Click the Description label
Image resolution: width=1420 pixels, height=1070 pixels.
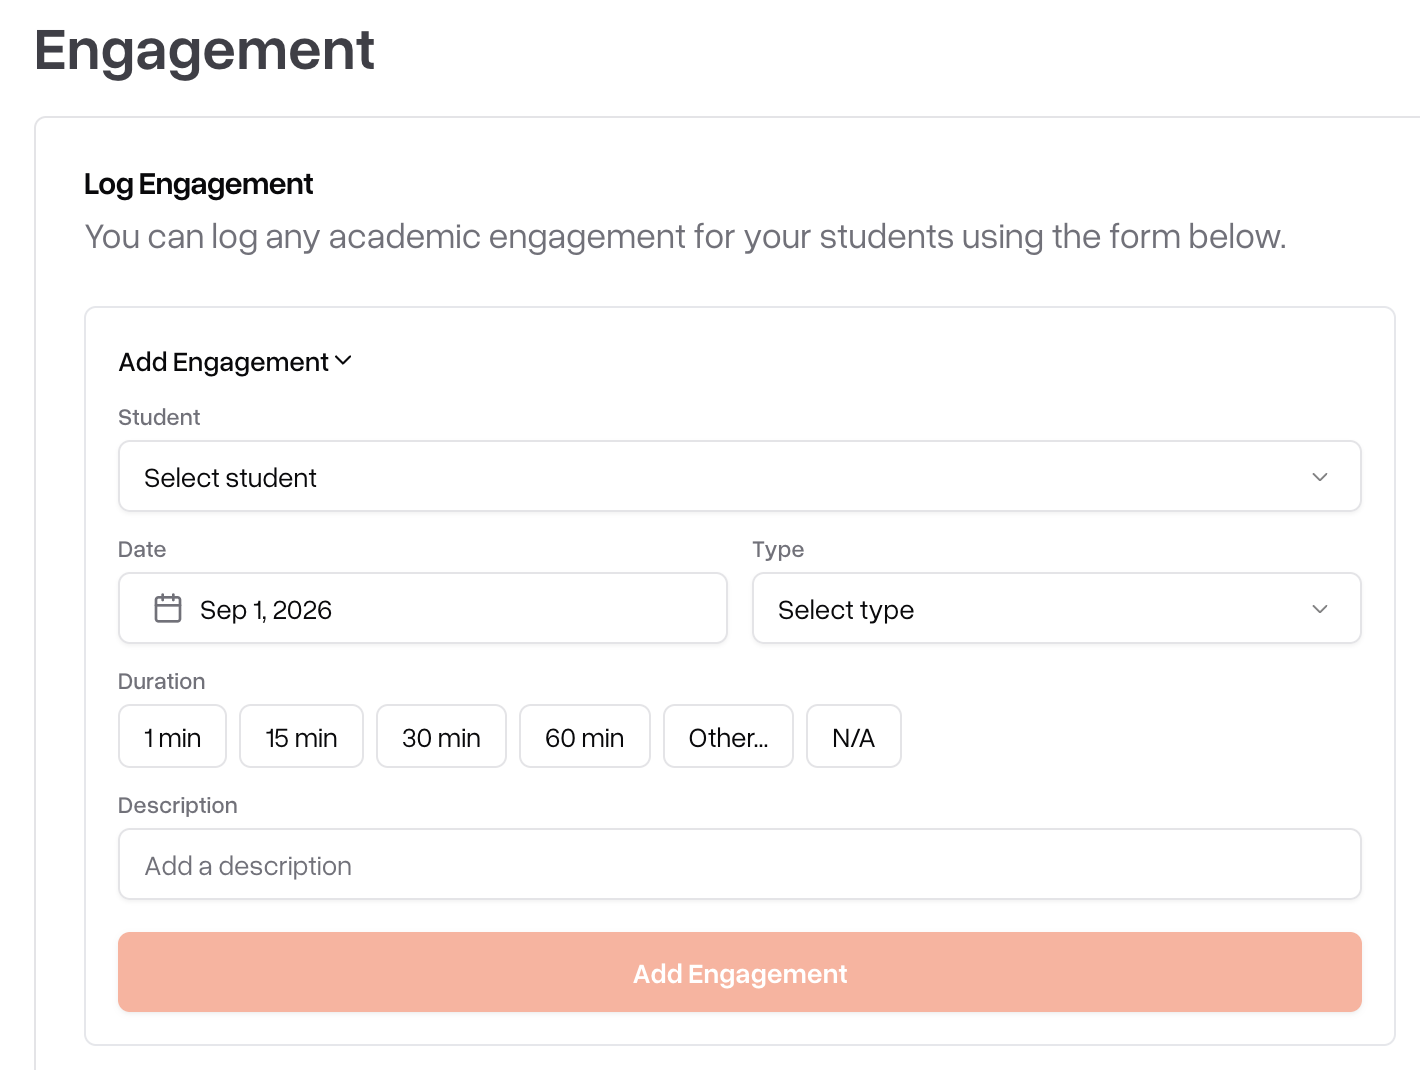tap(178, 805)
